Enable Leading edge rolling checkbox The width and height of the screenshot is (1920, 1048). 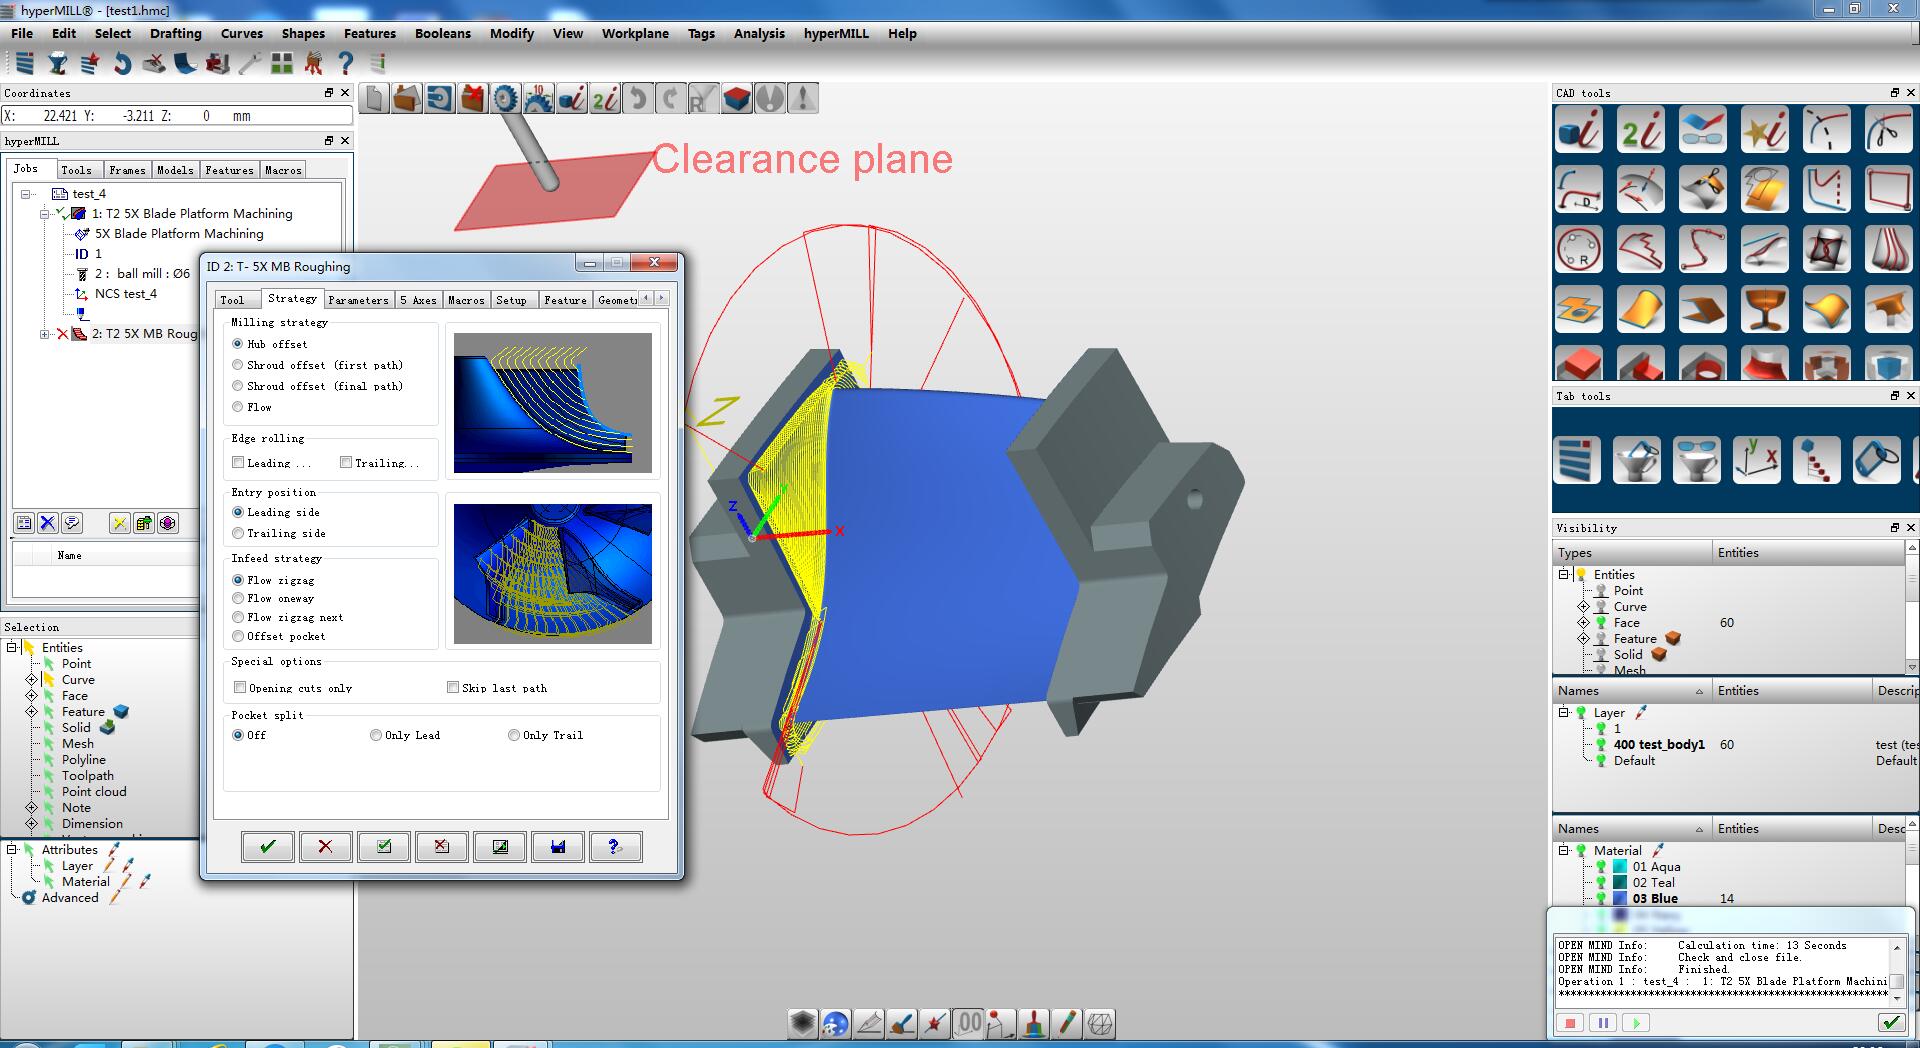238,463
